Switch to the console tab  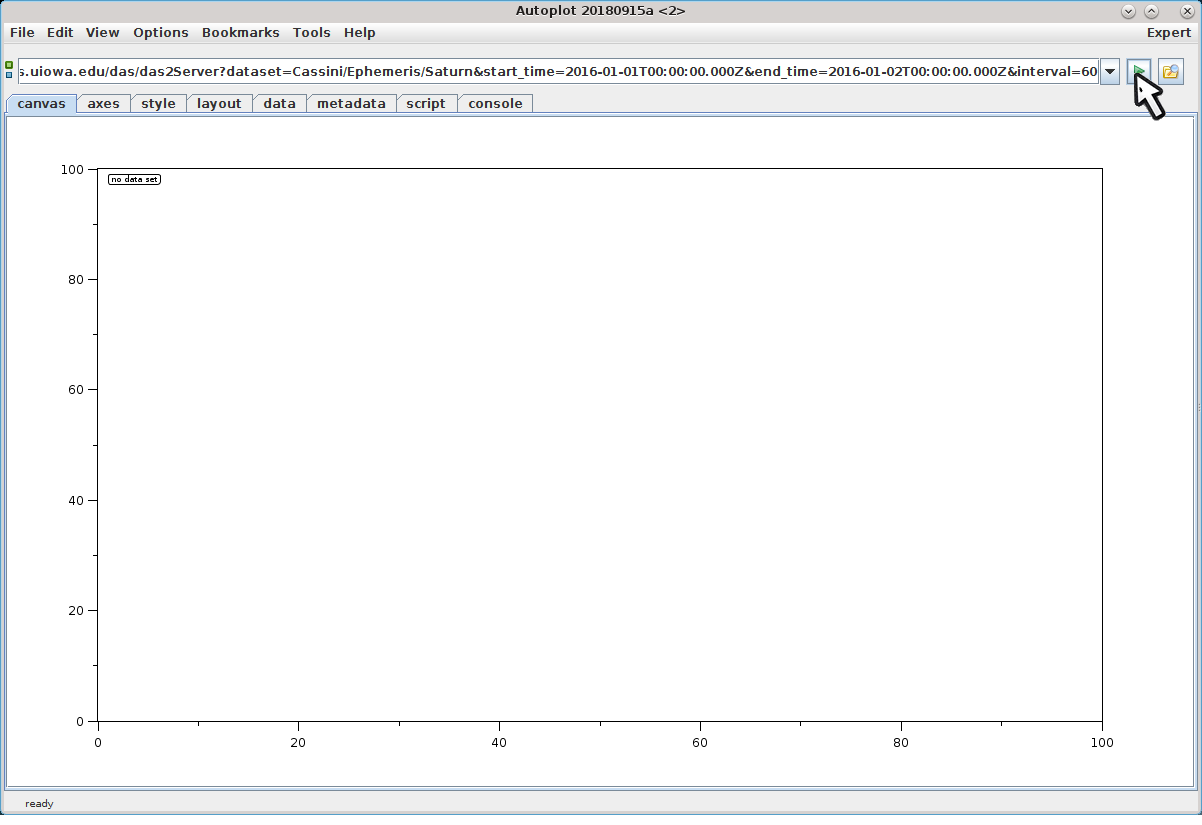click(495, 104)
